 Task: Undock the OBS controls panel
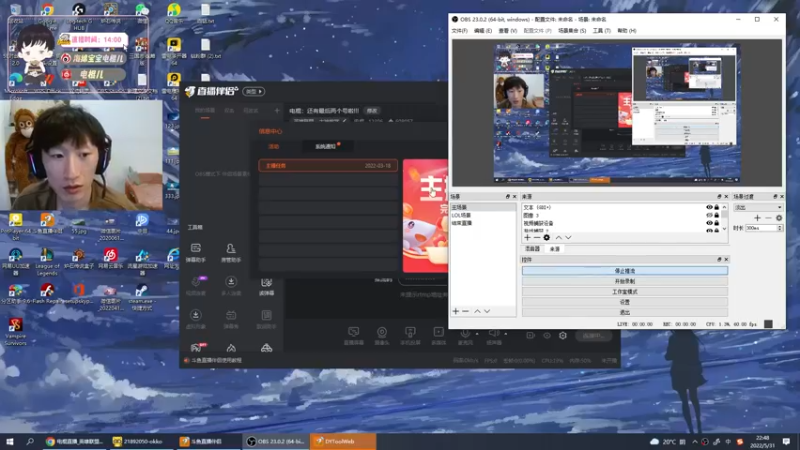point(719,260)
